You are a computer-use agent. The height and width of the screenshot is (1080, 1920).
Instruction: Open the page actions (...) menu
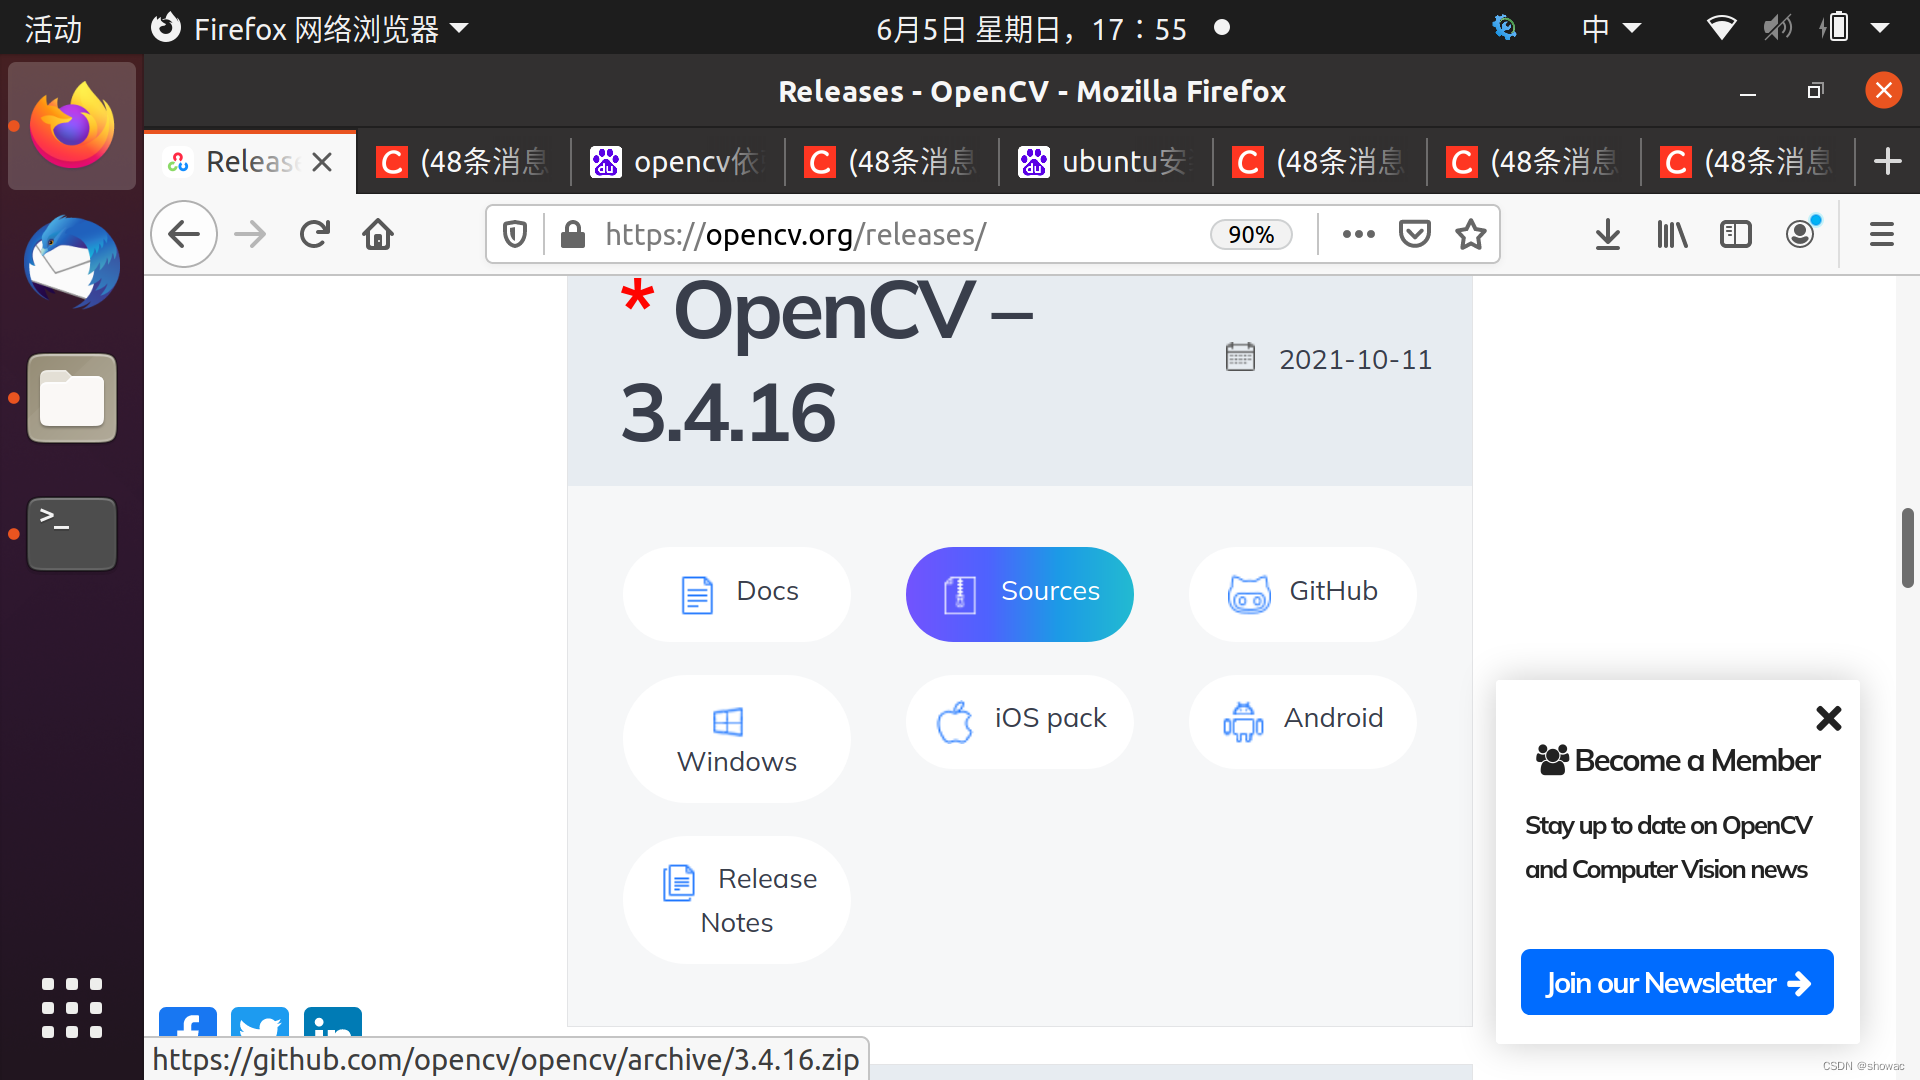(1357, 234)
